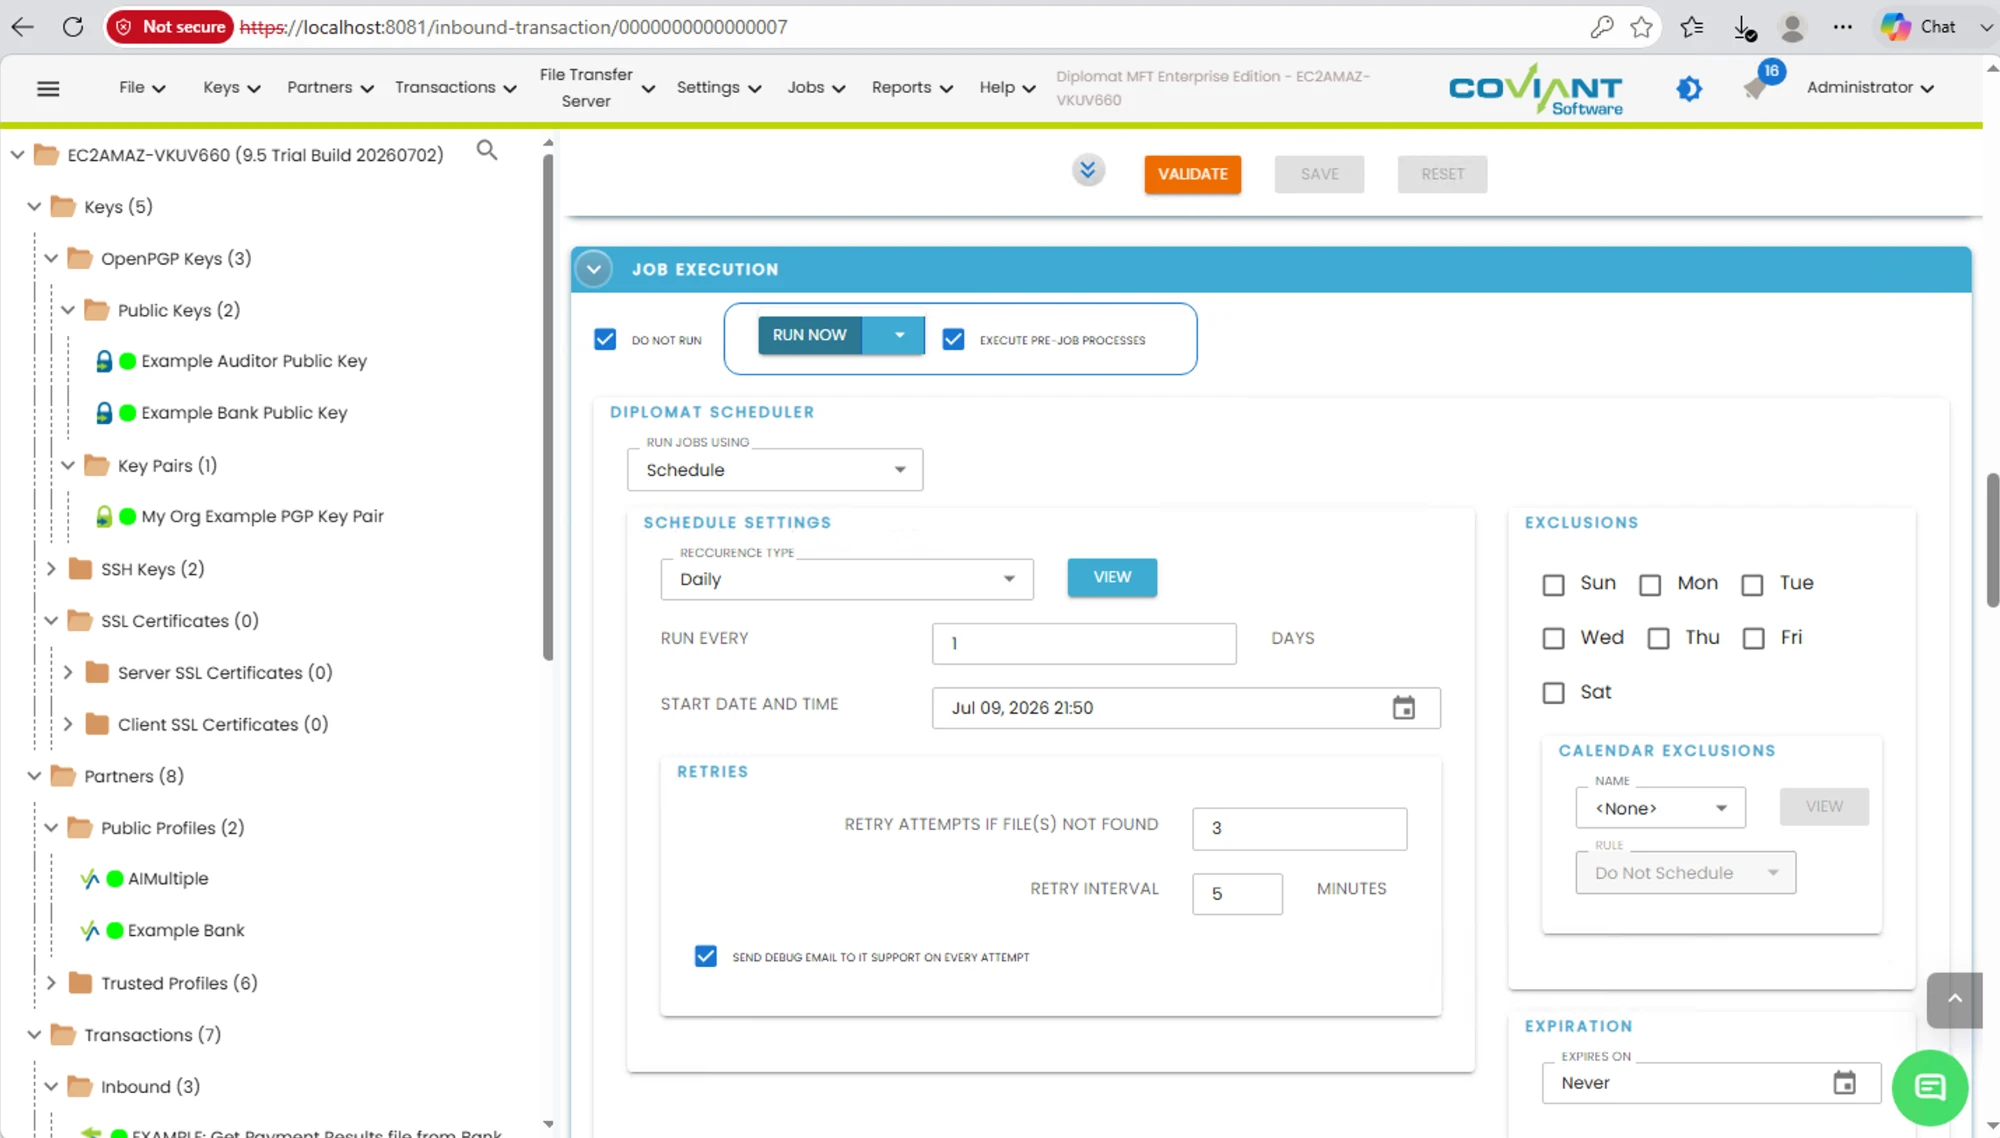Collapse the Job Execution section

click(594, 269)
